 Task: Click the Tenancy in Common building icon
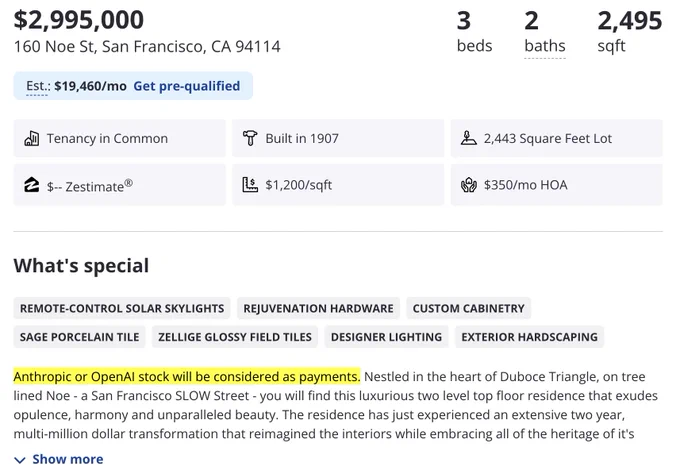point(32,138)
